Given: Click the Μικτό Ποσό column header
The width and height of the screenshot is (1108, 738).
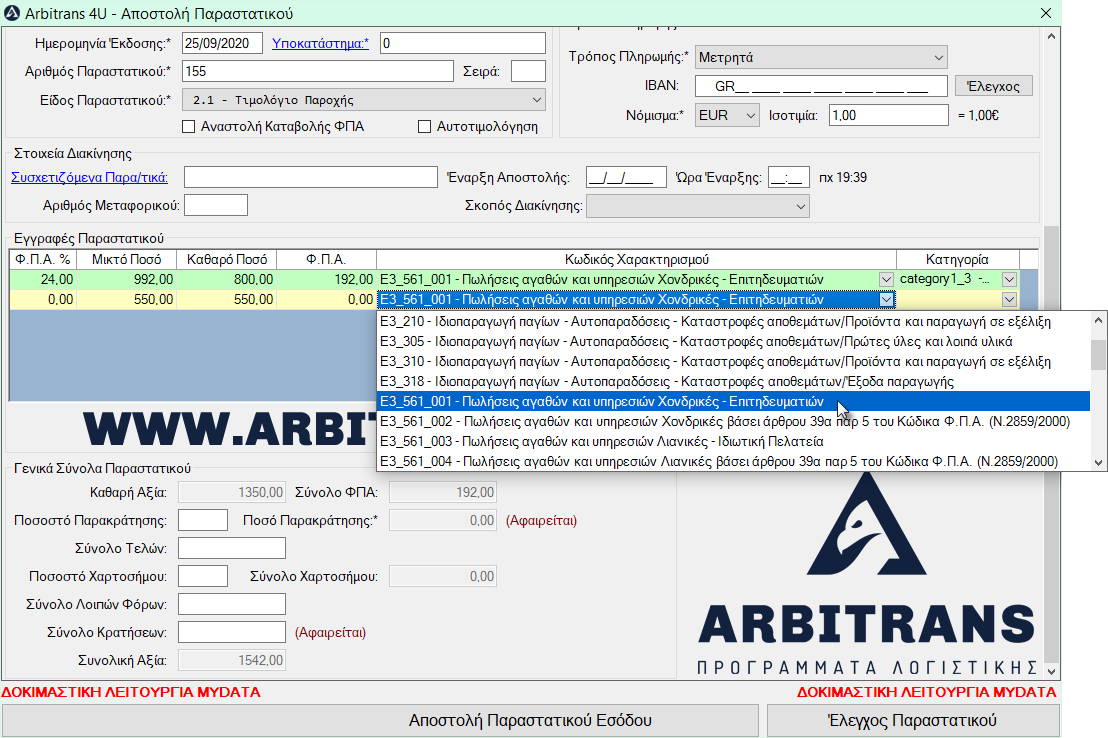Looking at the screenshot, I should coord(126,259).
